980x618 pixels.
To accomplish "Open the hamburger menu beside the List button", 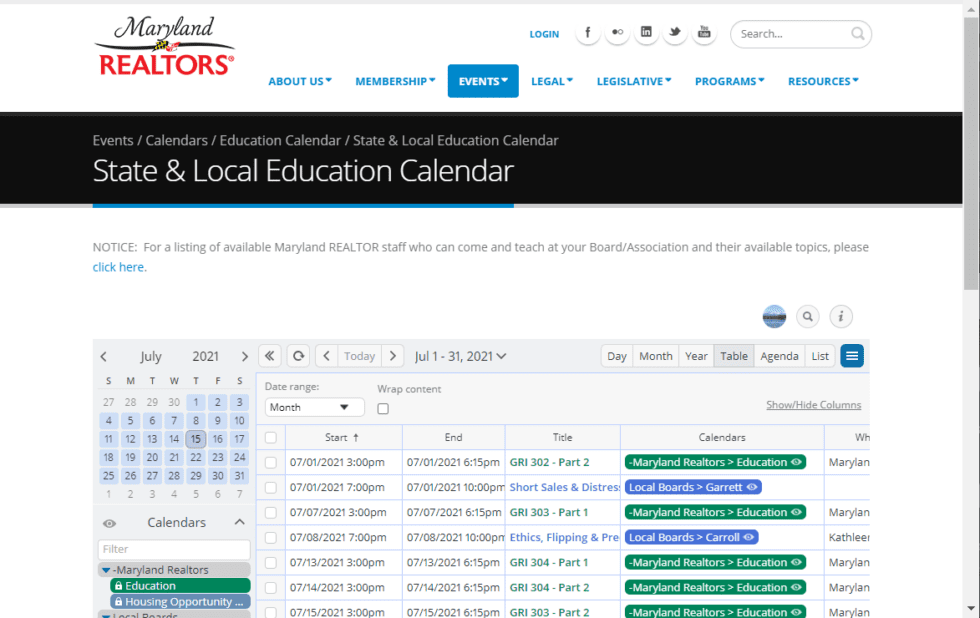I will click(852, 355).
